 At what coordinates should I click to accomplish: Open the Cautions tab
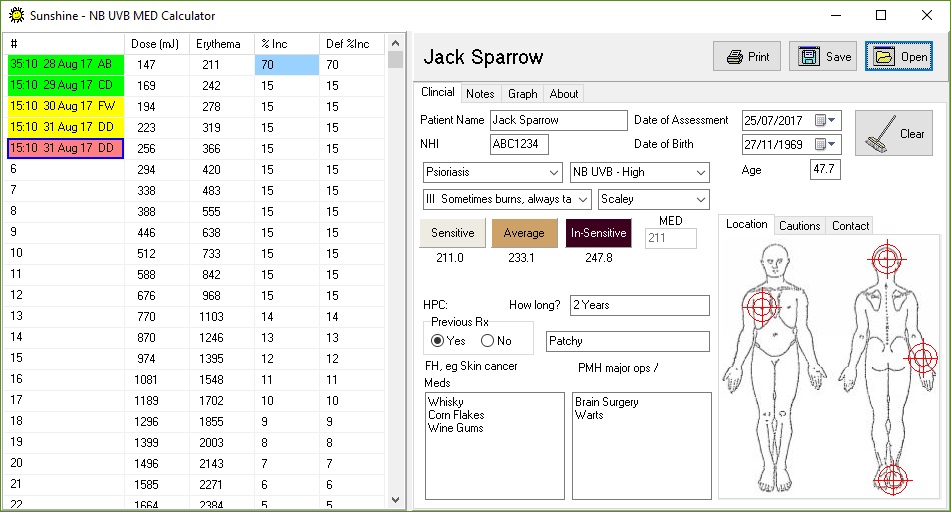[x=799, y=226]
